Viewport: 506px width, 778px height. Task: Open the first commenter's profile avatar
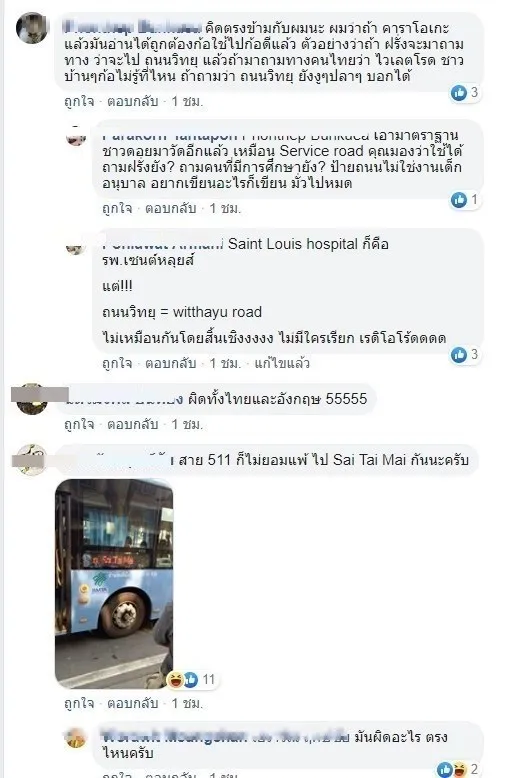coord(32,28)
